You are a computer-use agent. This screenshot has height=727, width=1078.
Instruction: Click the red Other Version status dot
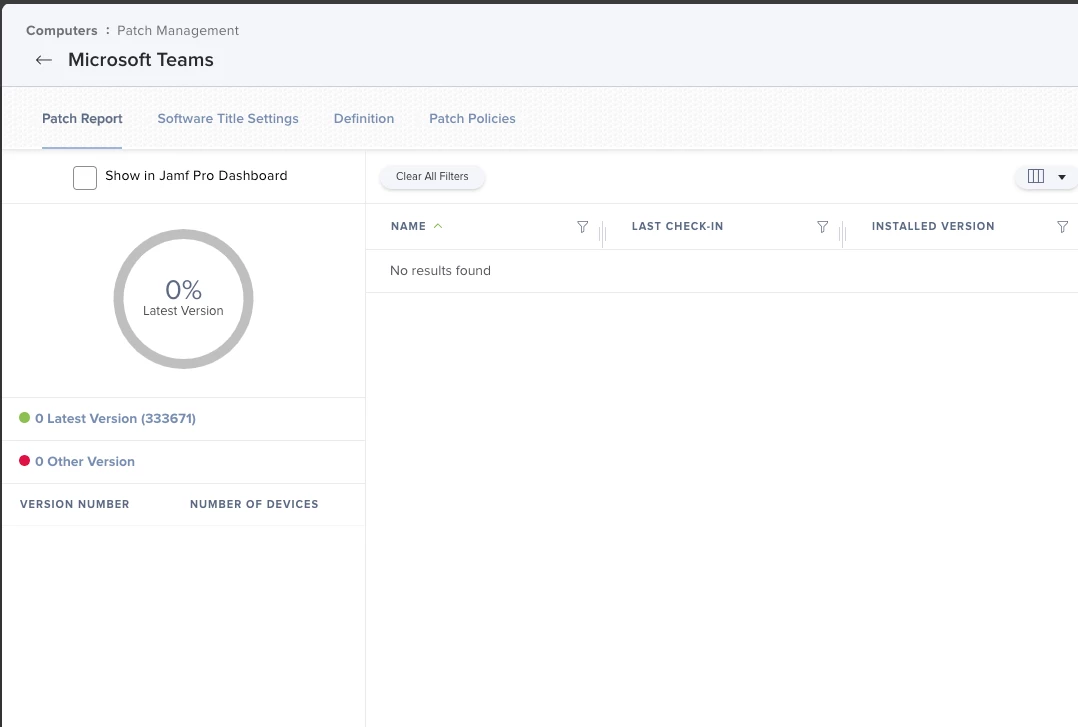tap(25, 461)
